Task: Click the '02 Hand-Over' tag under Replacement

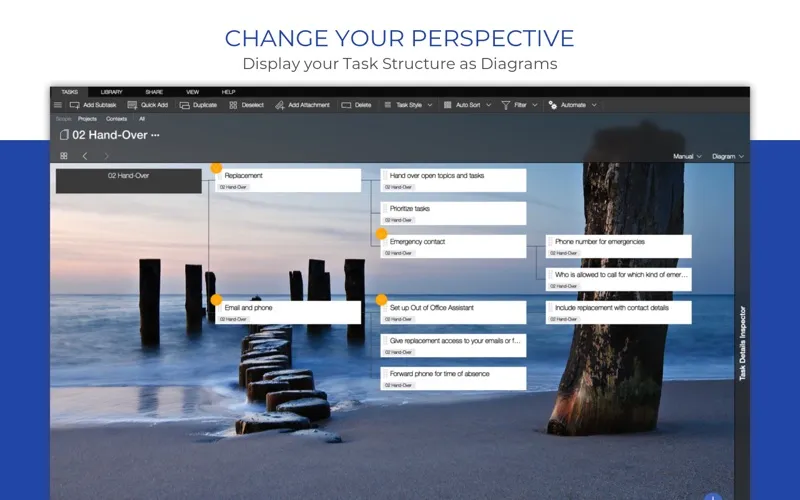Action: tap(233, 187)
